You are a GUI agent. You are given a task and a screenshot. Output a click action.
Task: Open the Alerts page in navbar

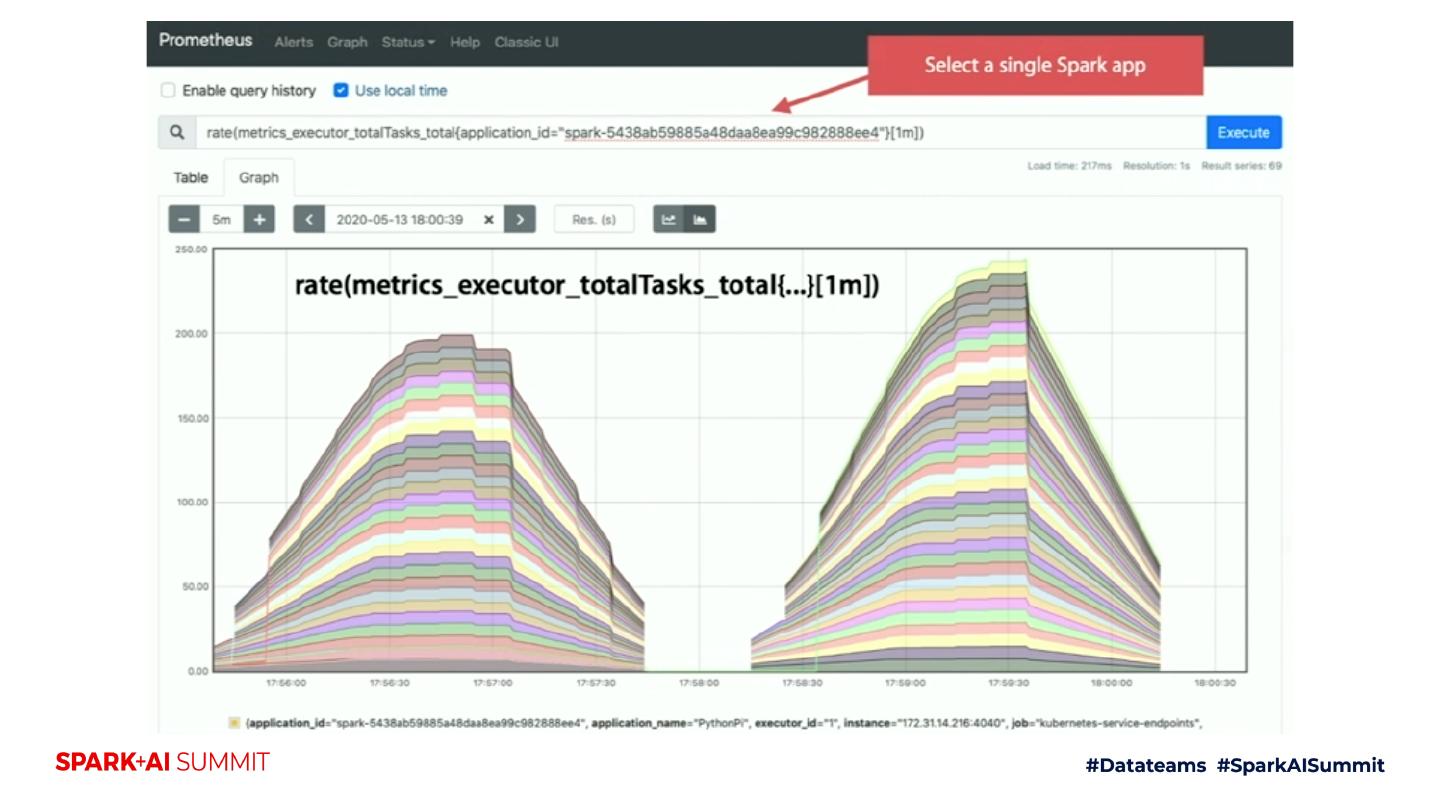(294, 42)
